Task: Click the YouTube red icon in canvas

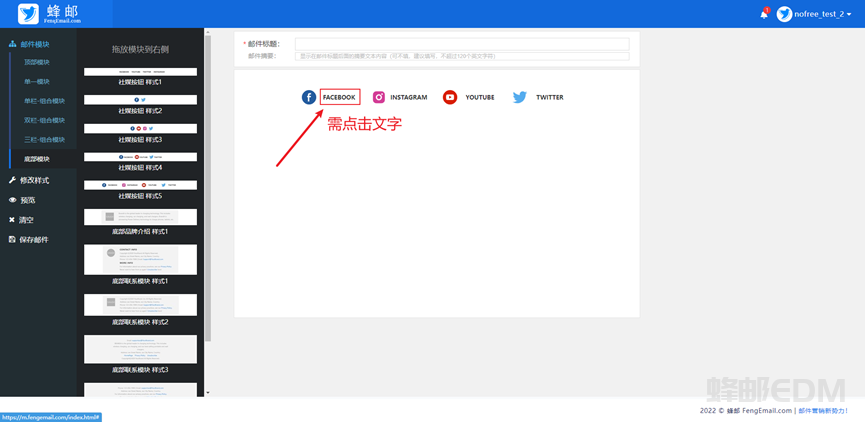Action: coord(450,97)
